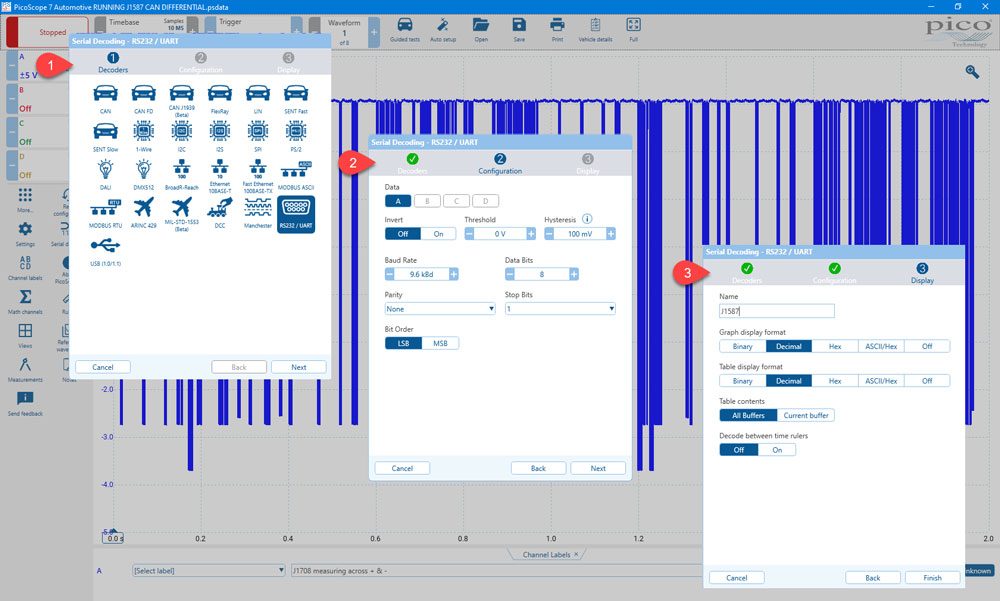Increase the Baud Rate value
The image size is (1000, 601).
coord(453,274)
